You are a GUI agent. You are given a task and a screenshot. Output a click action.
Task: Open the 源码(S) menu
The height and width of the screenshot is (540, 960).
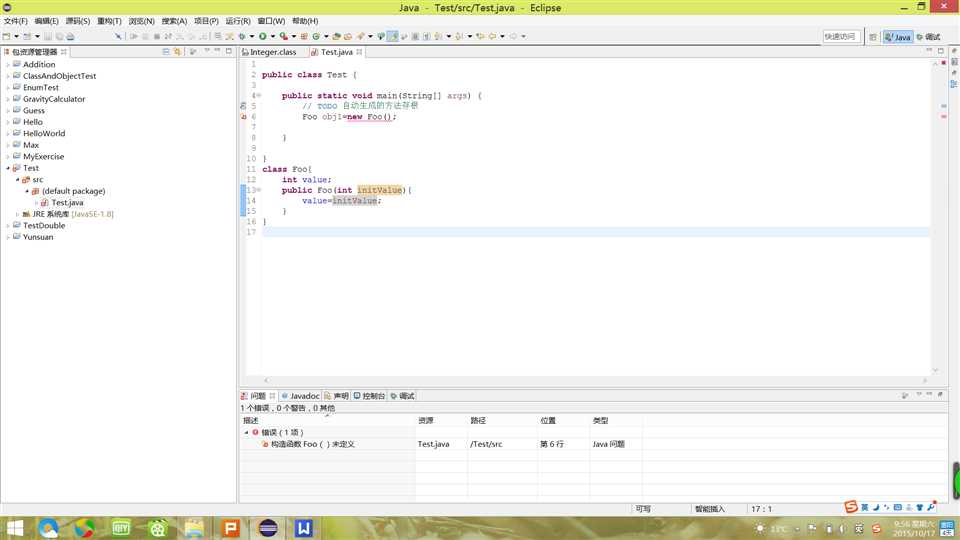(x=78, y=21)
